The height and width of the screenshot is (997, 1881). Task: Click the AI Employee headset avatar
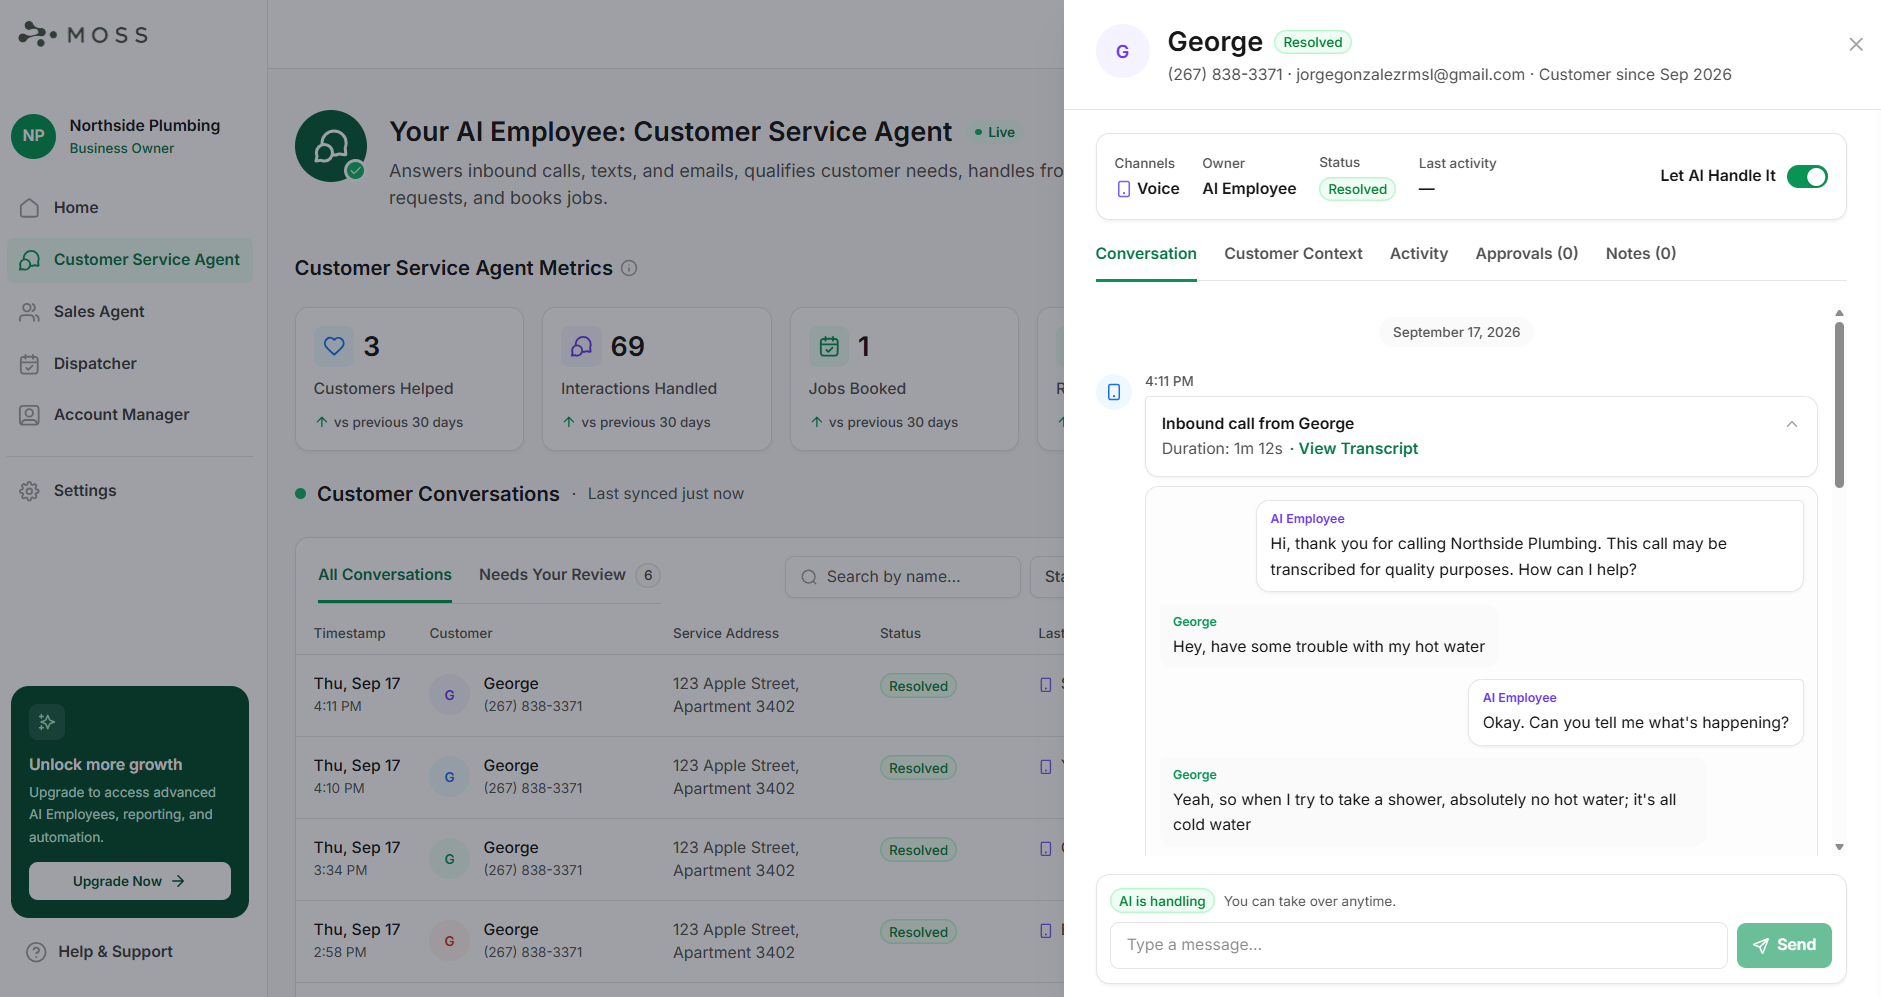point(331,146)
